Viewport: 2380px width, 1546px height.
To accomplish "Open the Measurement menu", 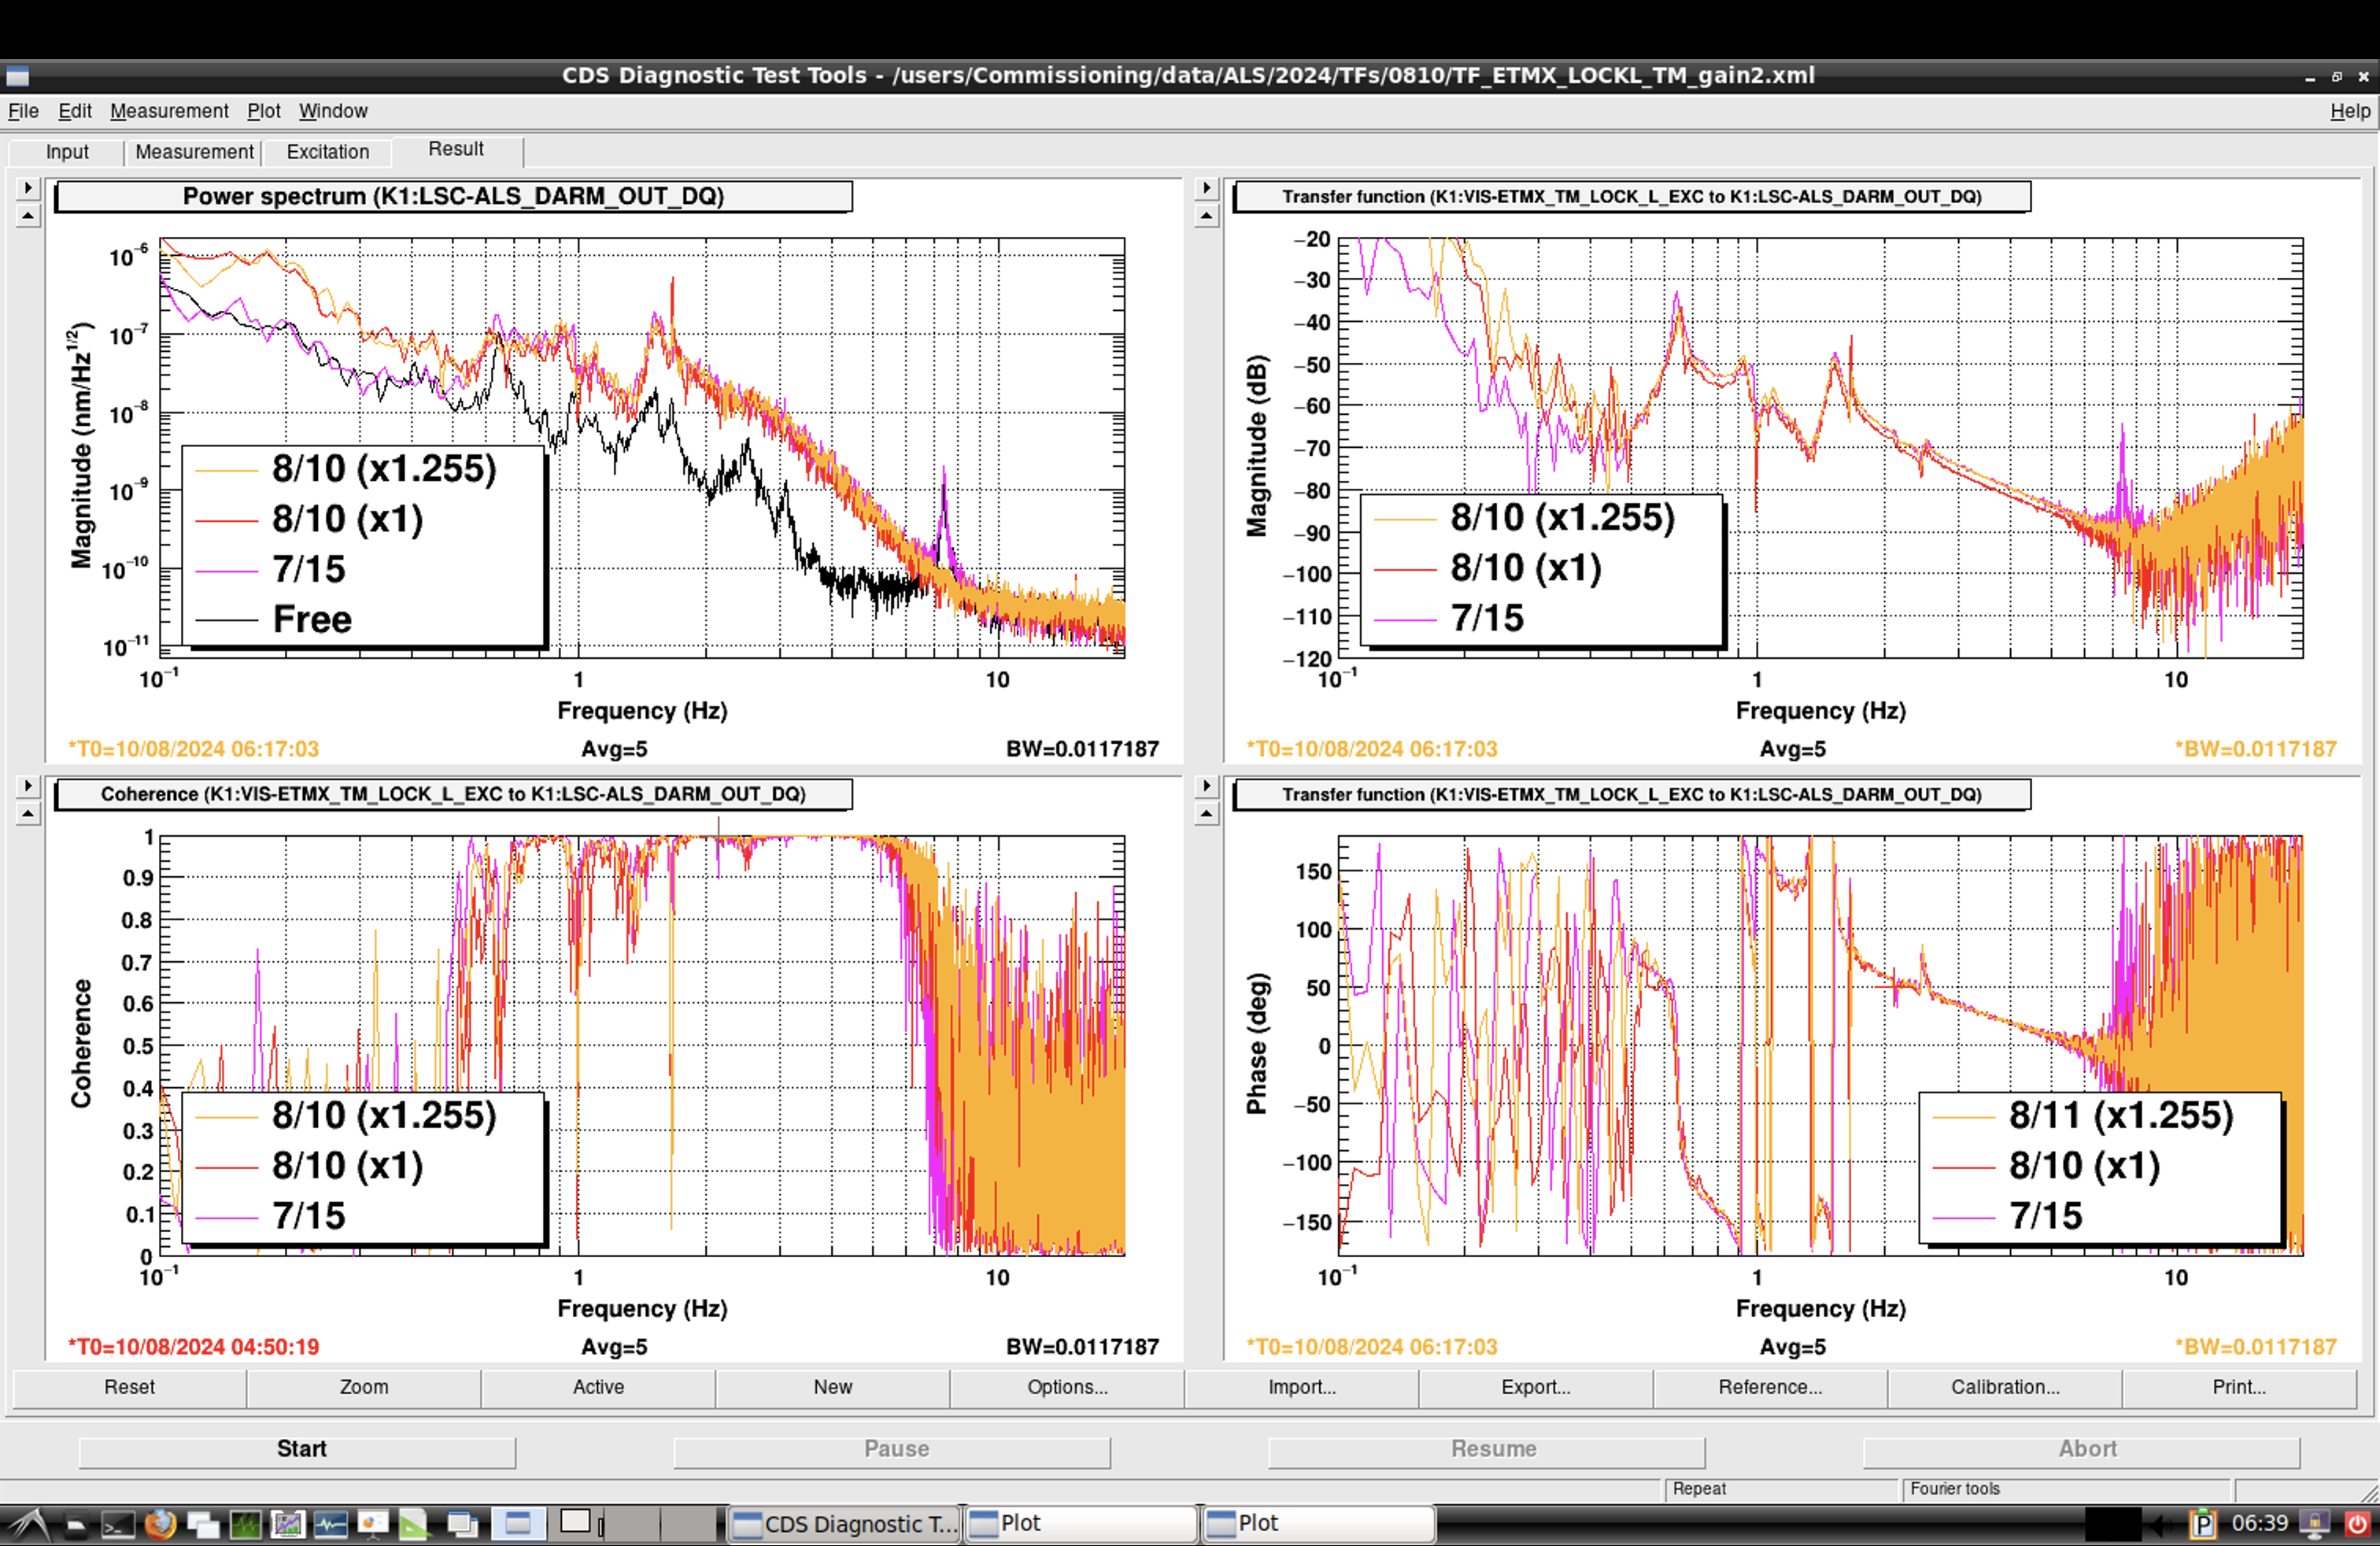I will click(x=169, y=111).
